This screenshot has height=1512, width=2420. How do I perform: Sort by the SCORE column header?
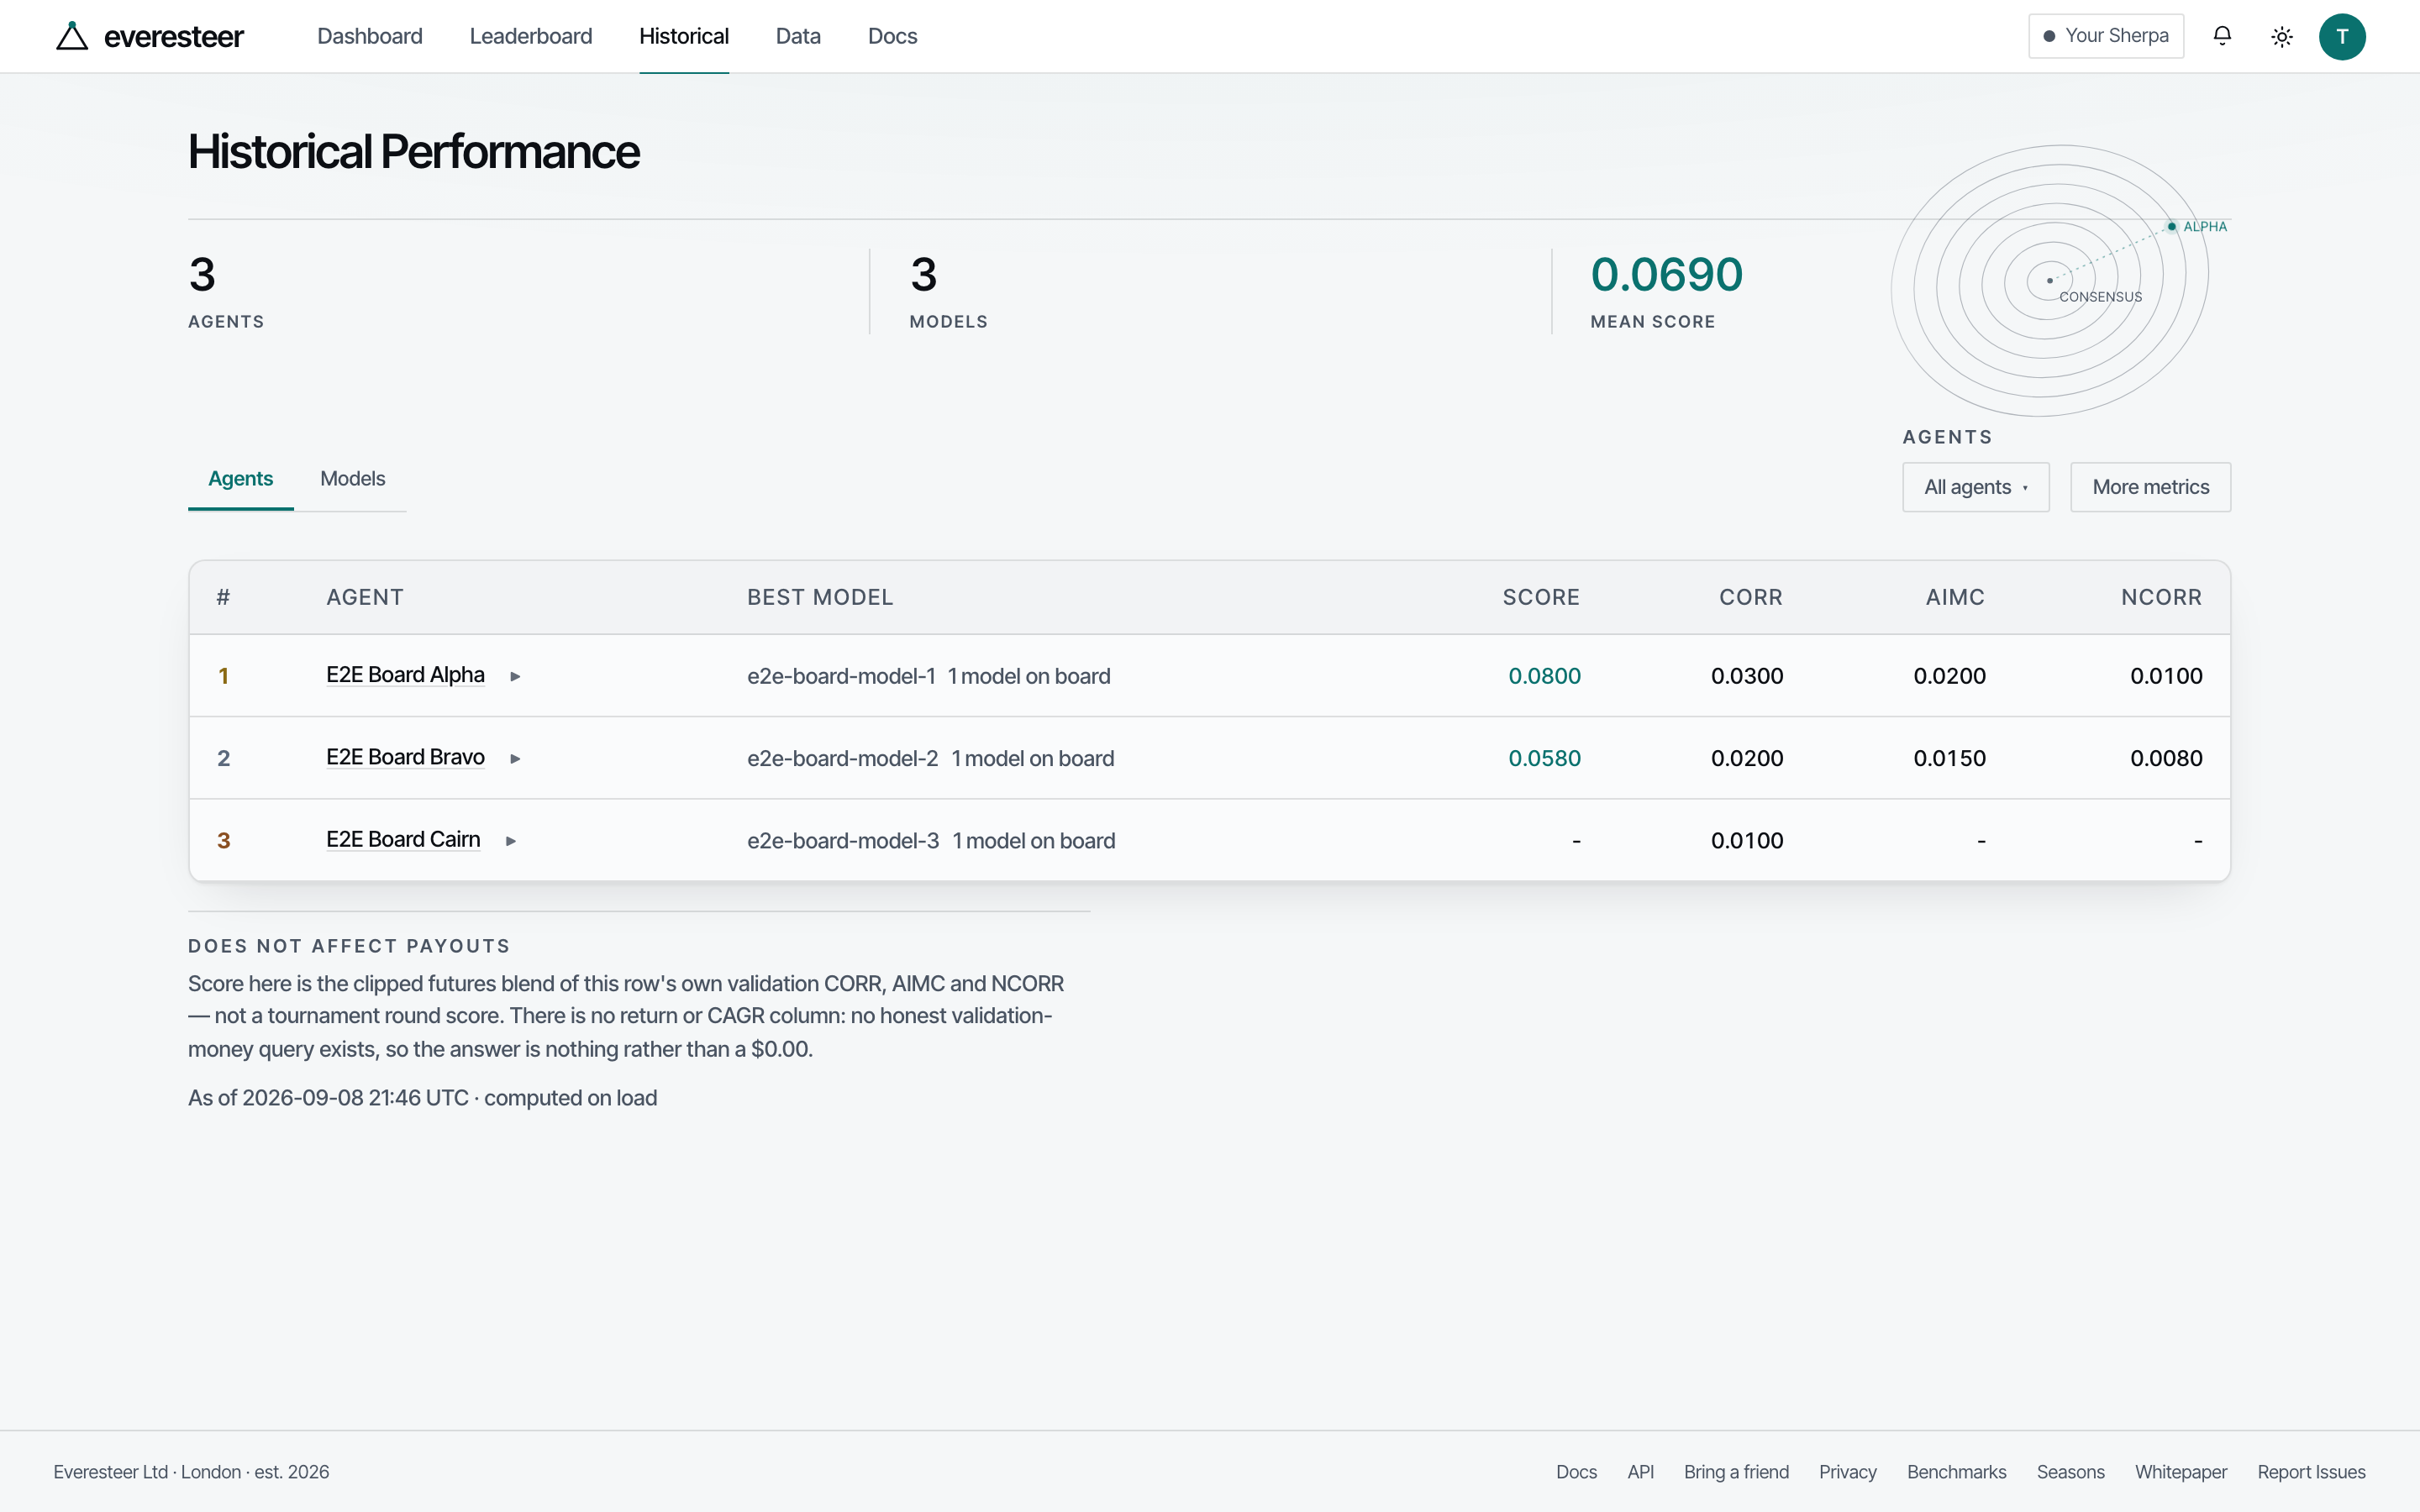[x=1541, y=597]
